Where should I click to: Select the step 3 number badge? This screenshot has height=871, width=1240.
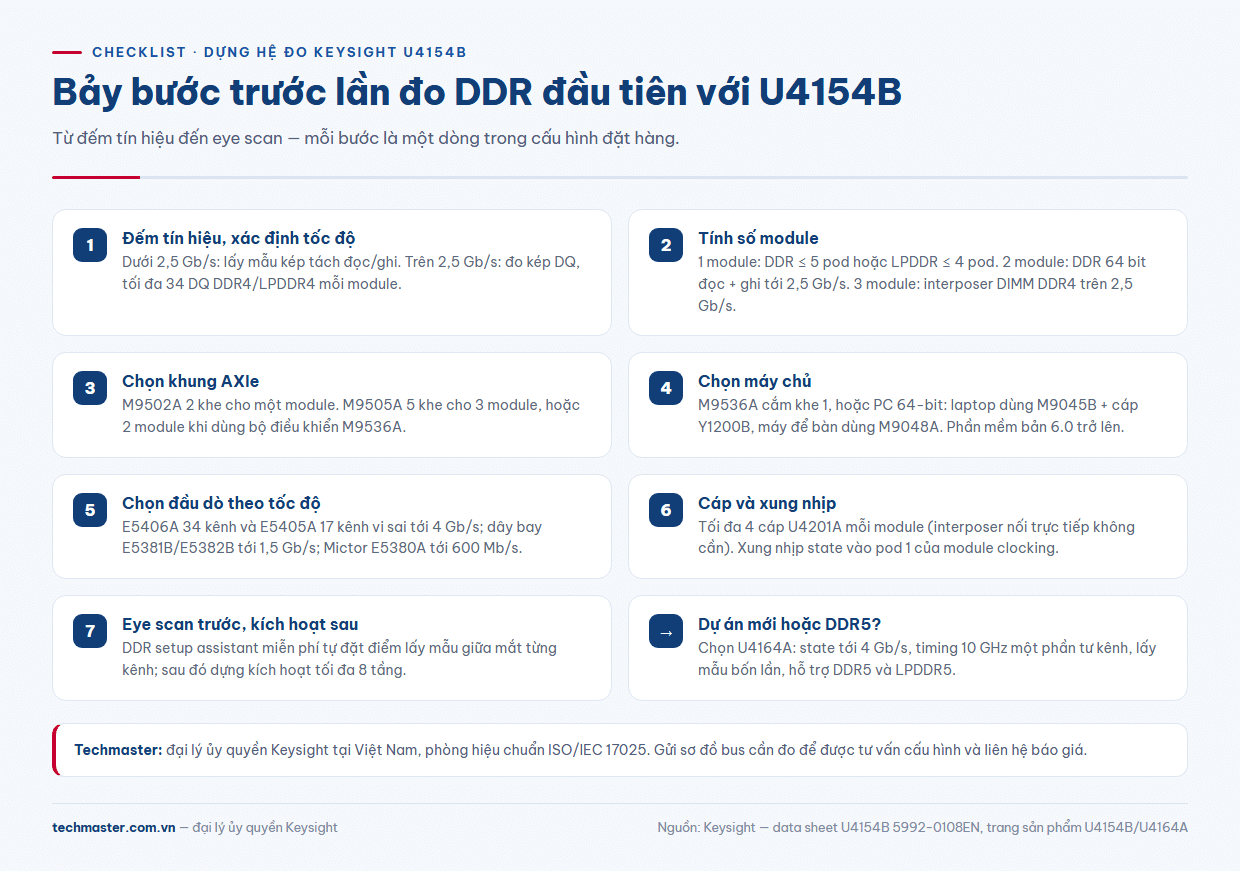coord(90,388)
